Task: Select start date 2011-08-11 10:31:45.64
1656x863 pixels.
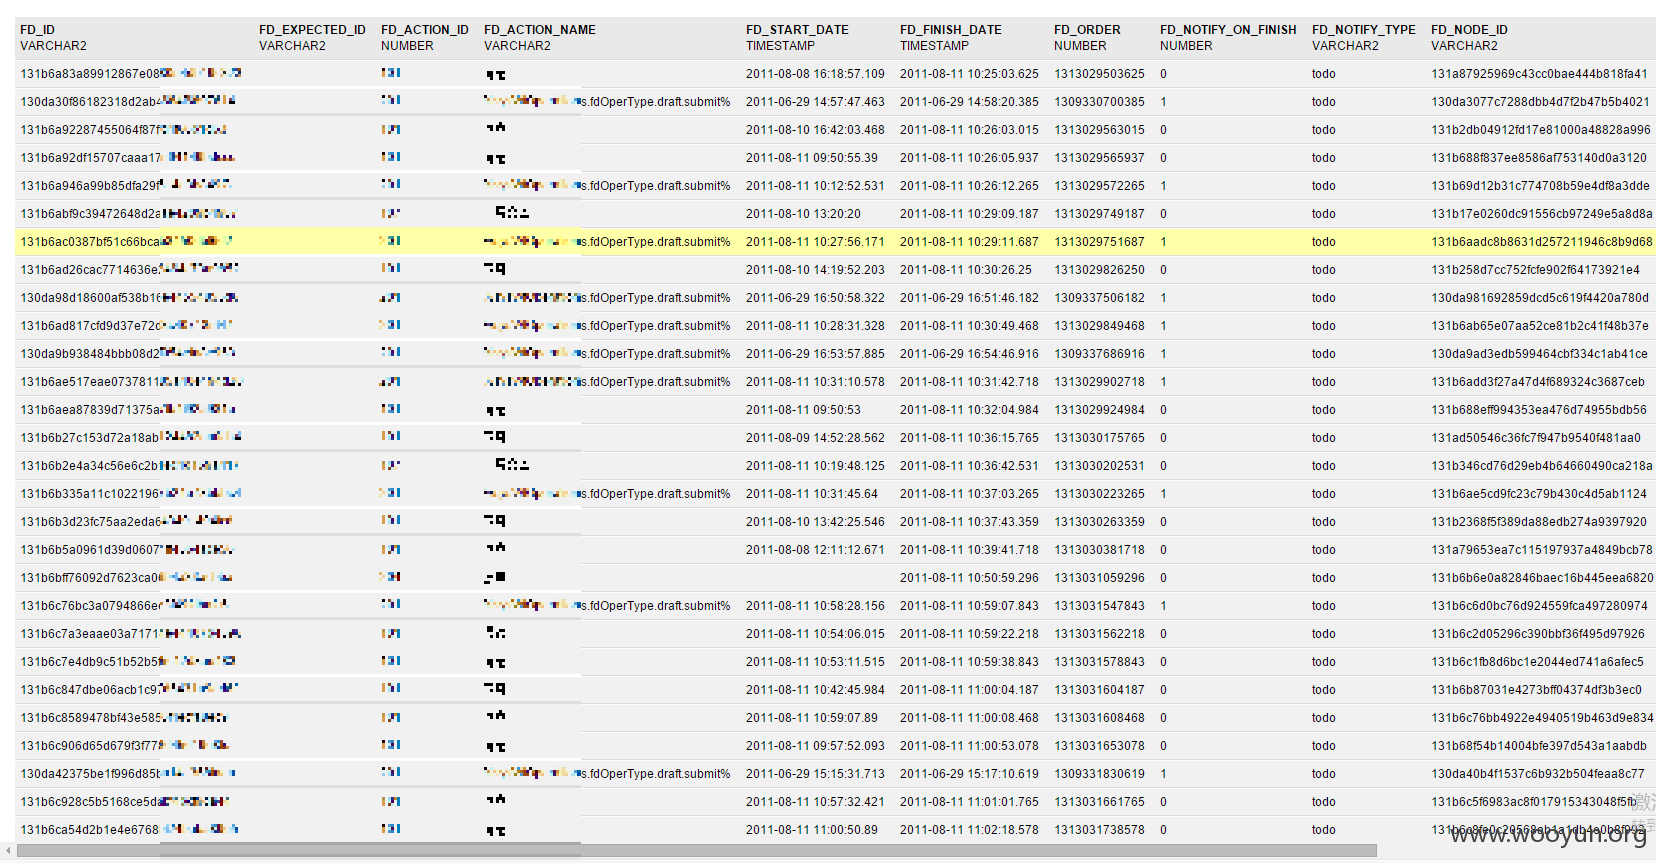Action: click(x=812, y=494)
